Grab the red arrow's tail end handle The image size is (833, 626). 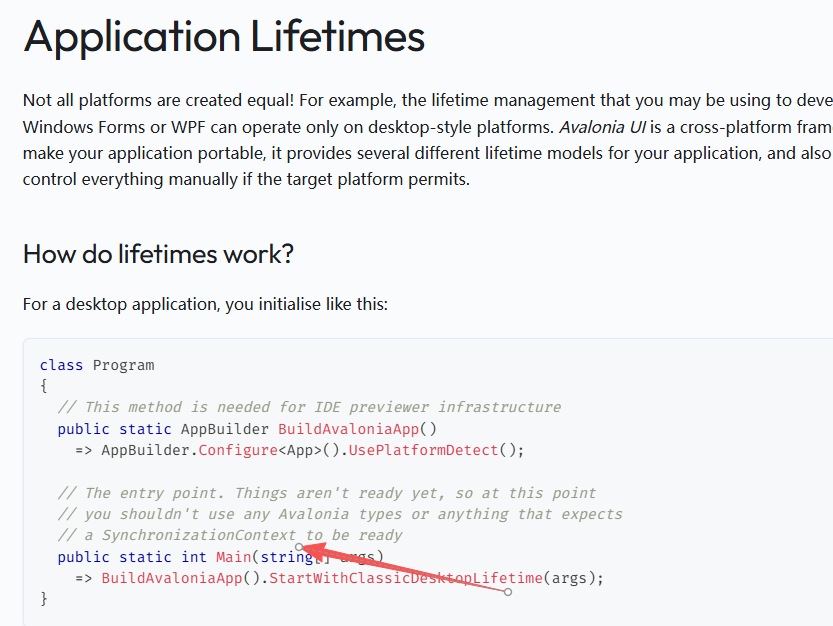pos(508,592)
